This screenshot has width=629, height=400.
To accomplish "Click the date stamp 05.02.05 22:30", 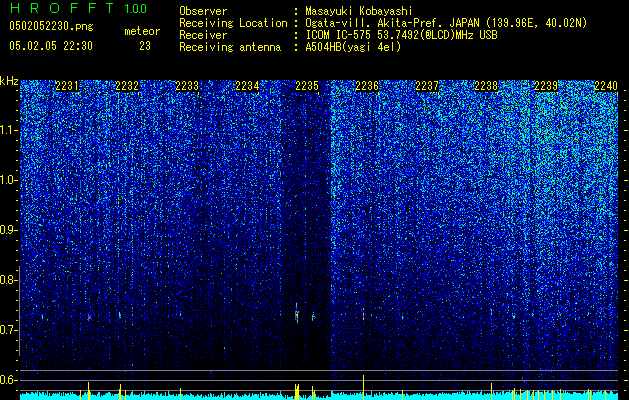I will pyautogui.click(x=51, y=46).
